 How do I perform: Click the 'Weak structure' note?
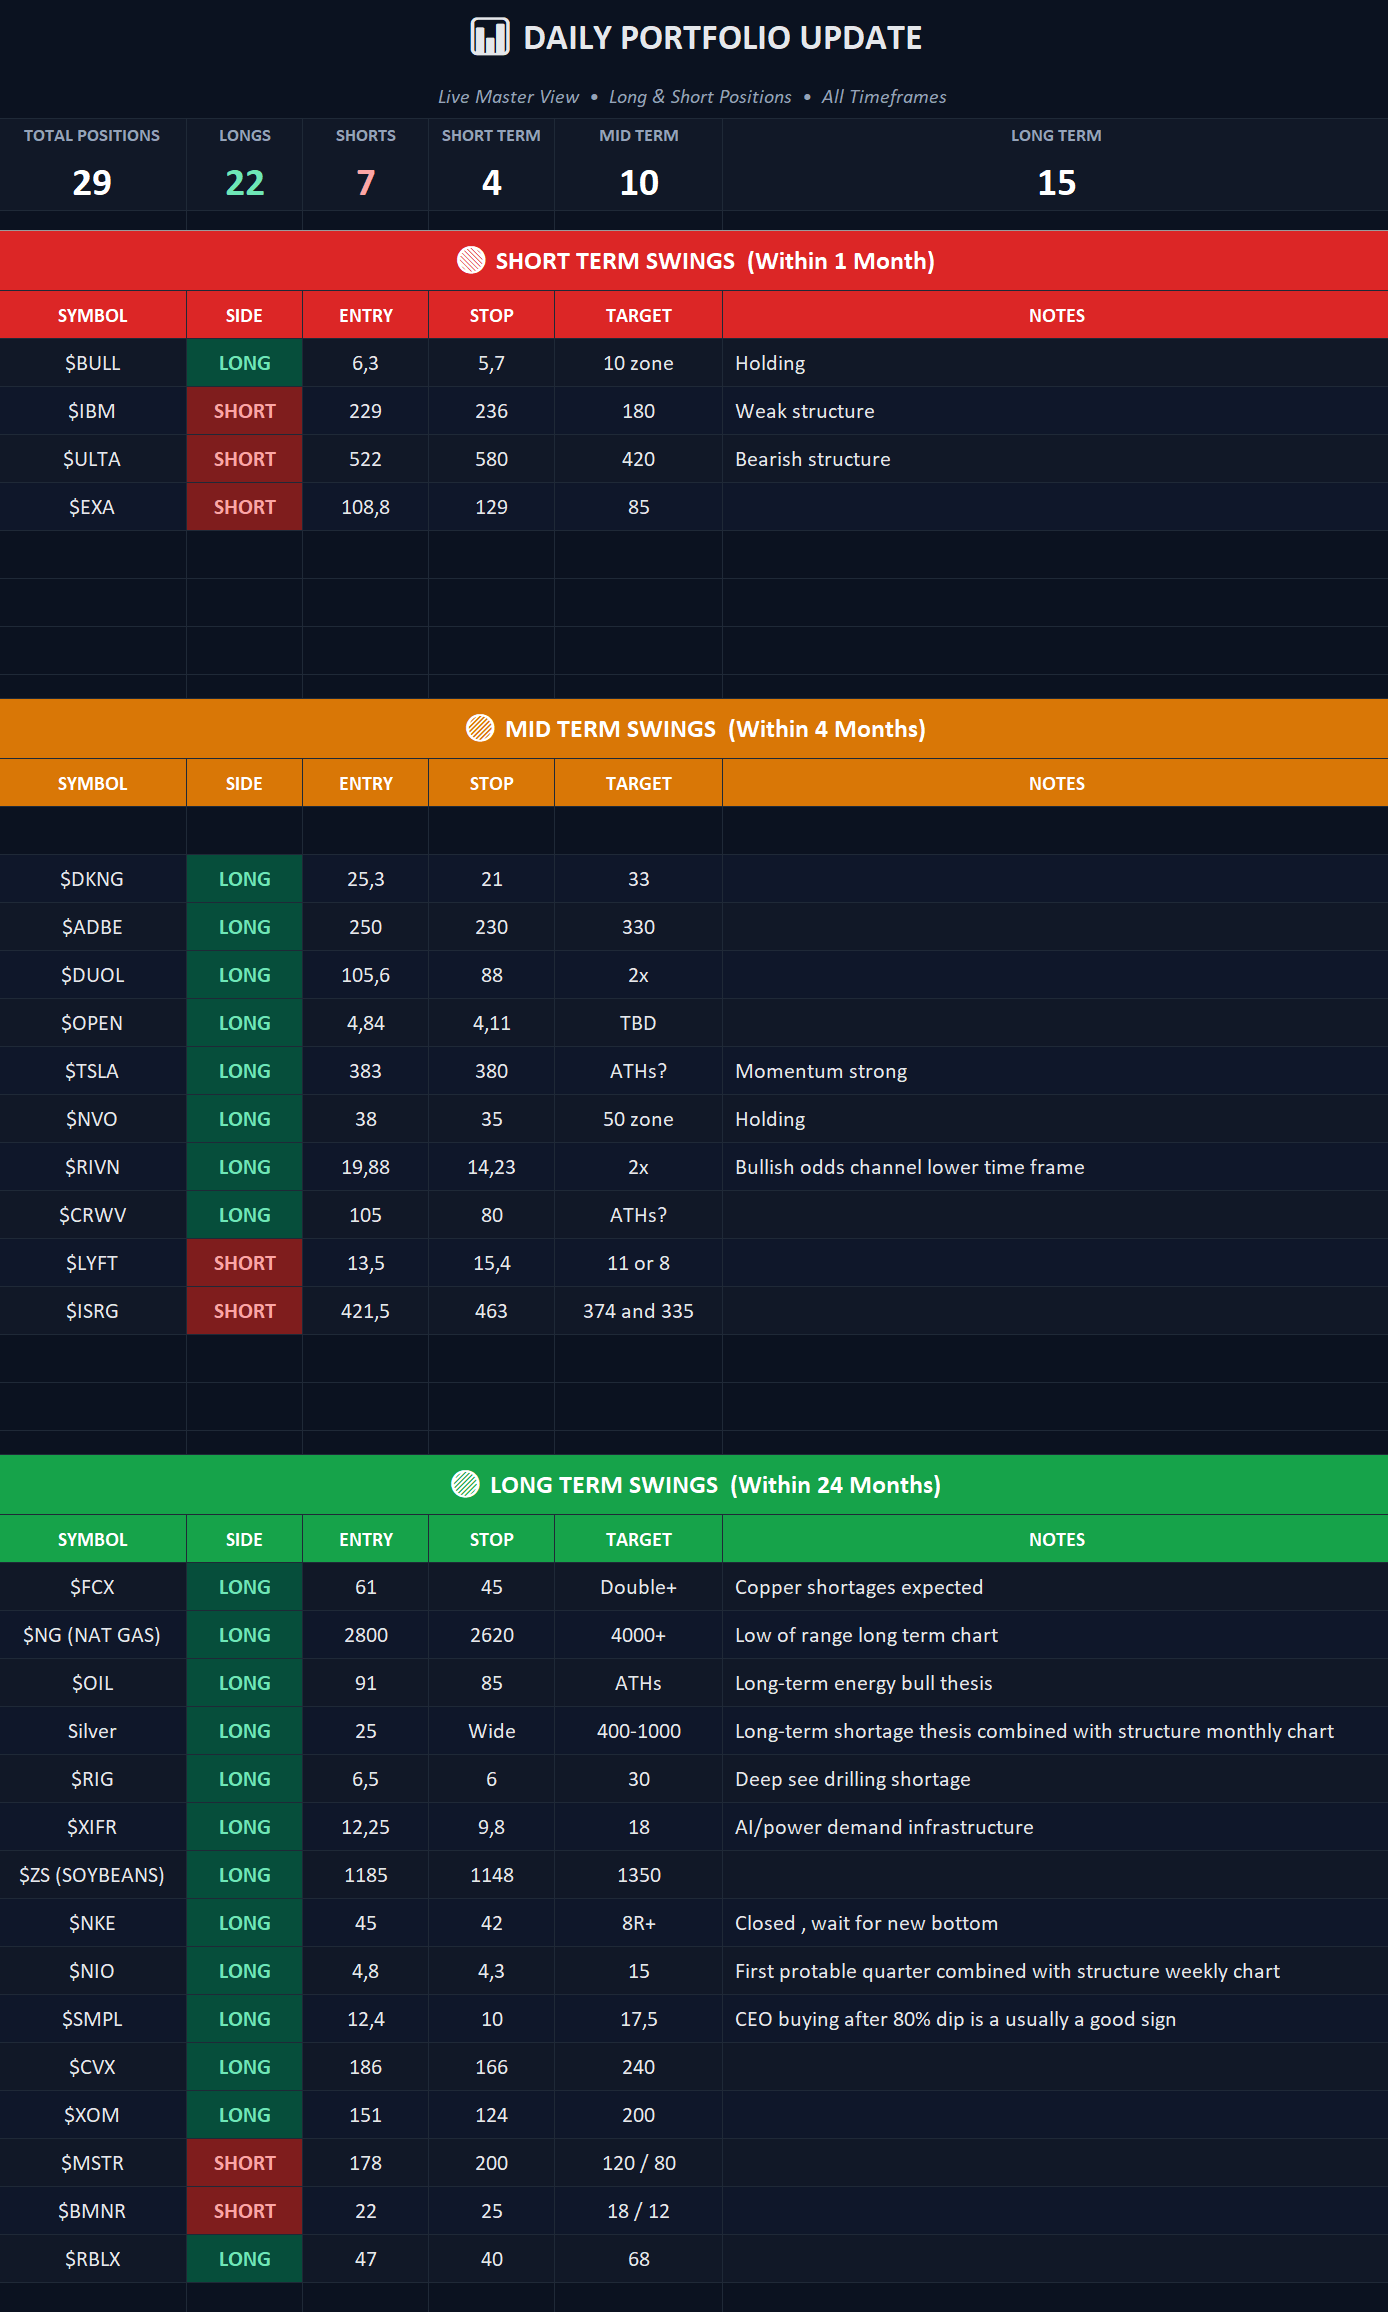(x=805, y=411)
